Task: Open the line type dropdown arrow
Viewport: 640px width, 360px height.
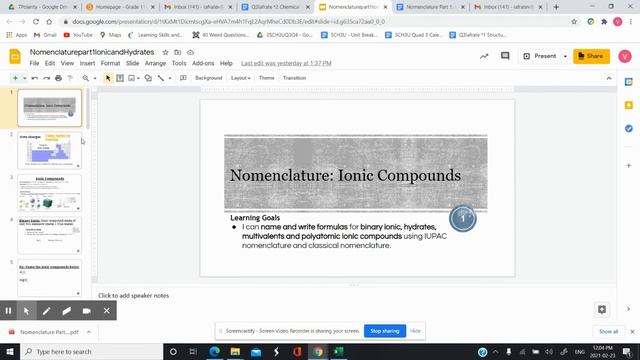Action: (170, 78)
